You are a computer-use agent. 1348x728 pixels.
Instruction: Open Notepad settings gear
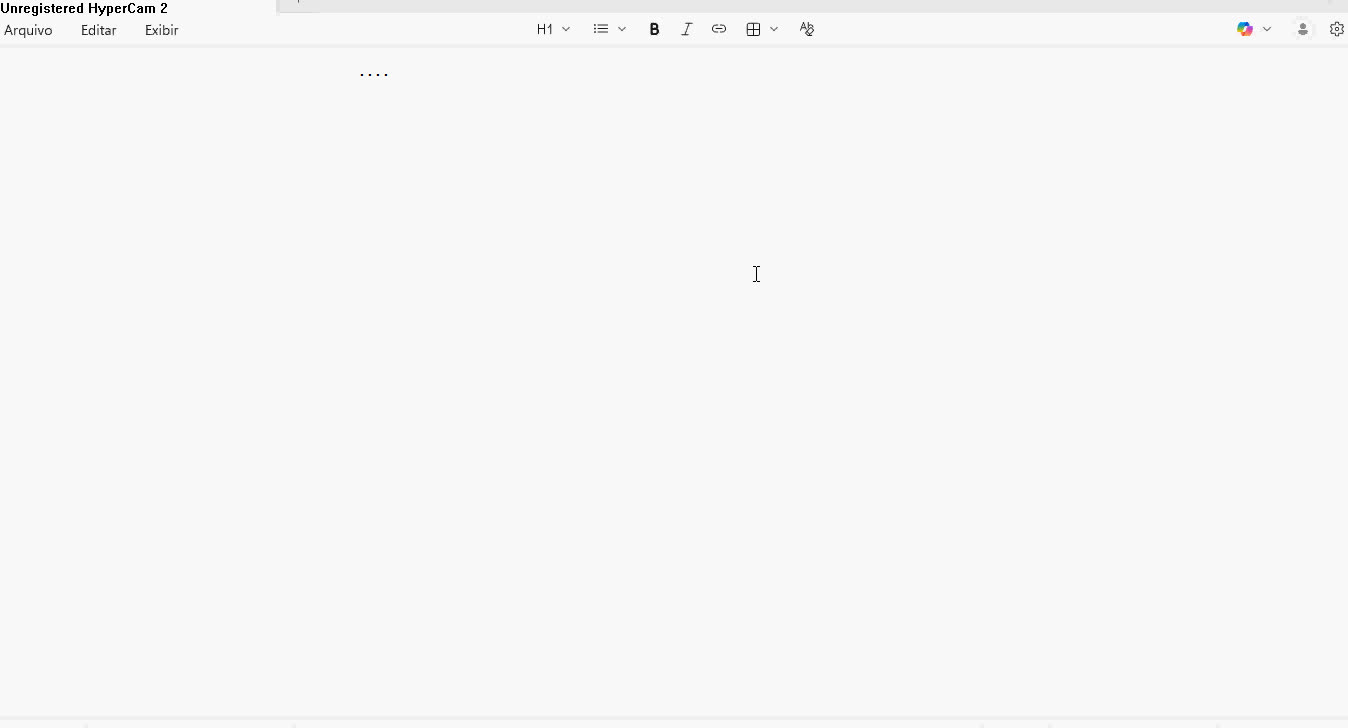pos(1336,29)
